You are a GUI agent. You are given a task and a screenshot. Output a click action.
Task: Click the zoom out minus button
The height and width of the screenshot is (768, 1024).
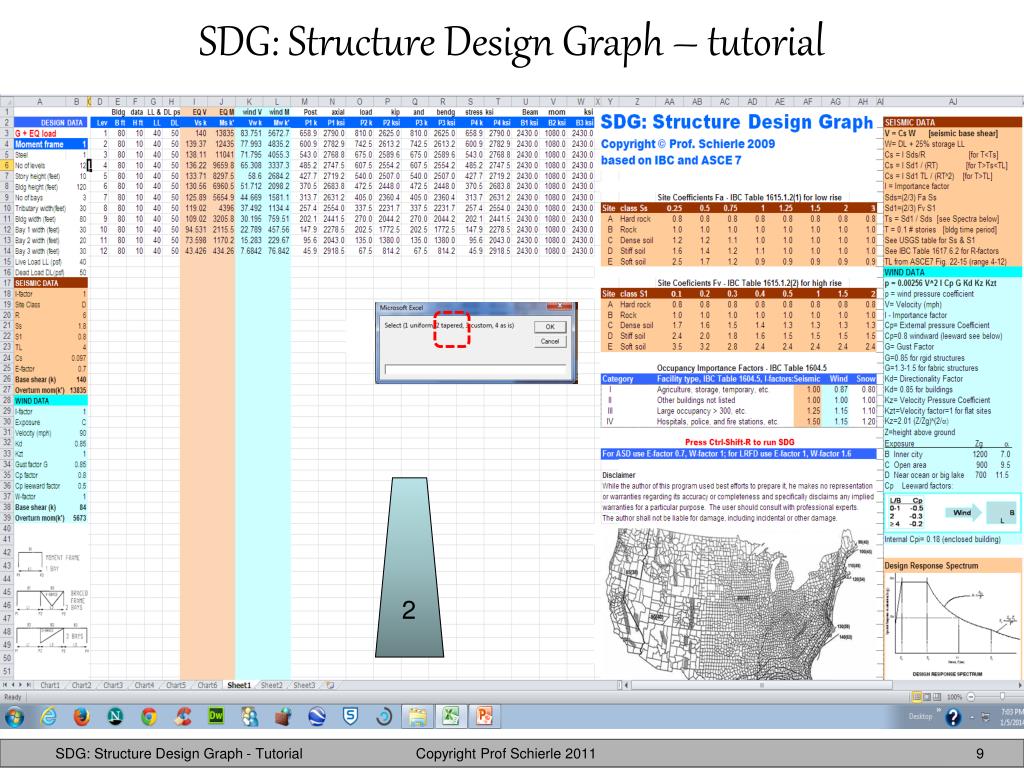click(970, 697)
